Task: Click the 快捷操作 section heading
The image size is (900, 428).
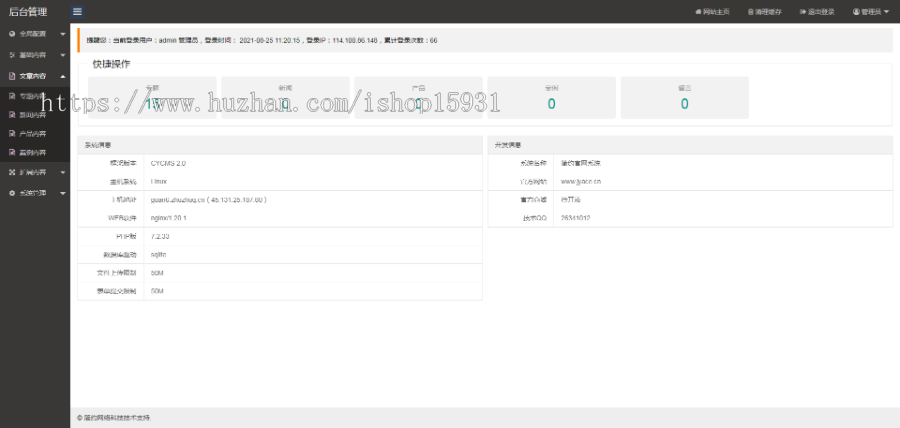Action: click(x=111, y=64)
